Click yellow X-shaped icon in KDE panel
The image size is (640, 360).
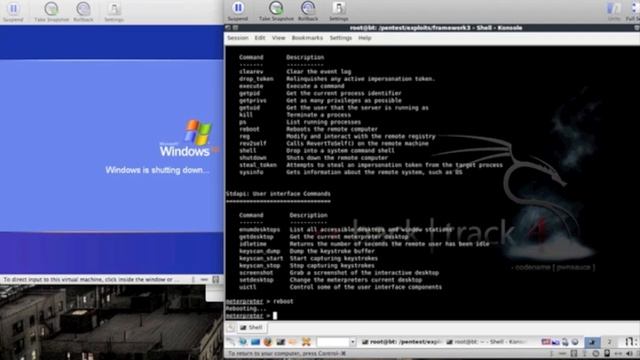click(x=306, y=342)
